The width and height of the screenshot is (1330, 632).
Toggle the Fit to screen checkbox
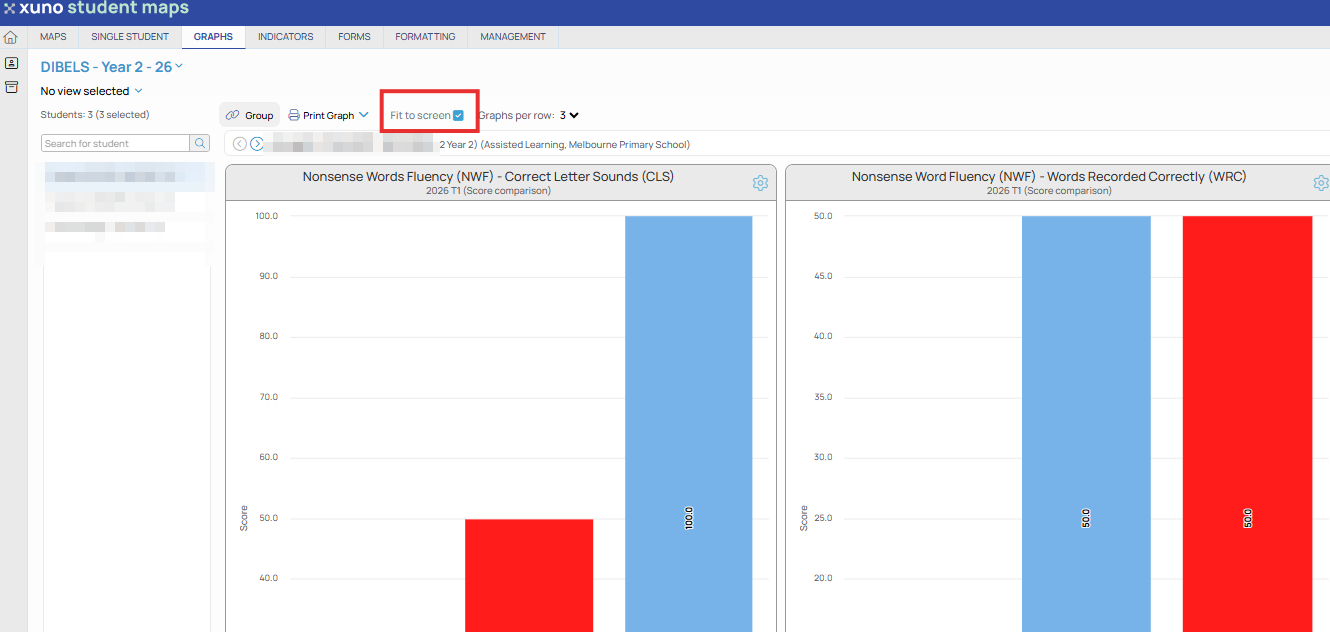(x=458, y=115)
